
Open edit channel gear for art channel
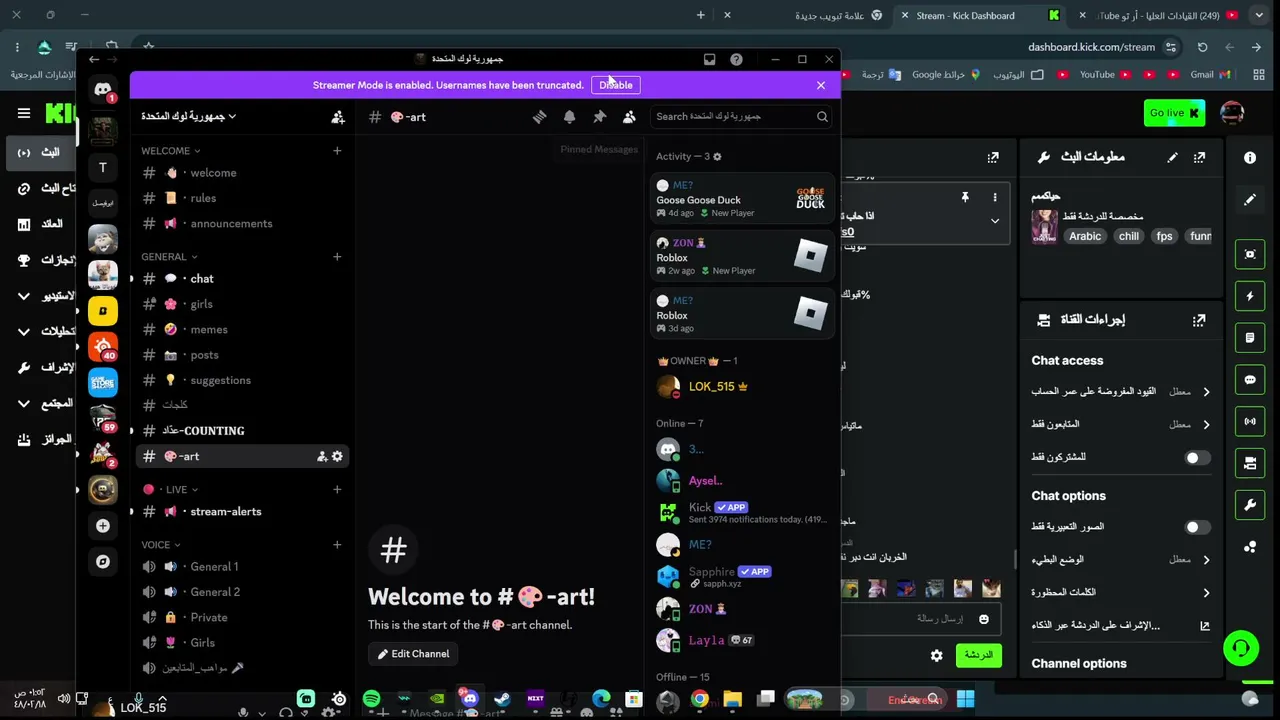337,456
